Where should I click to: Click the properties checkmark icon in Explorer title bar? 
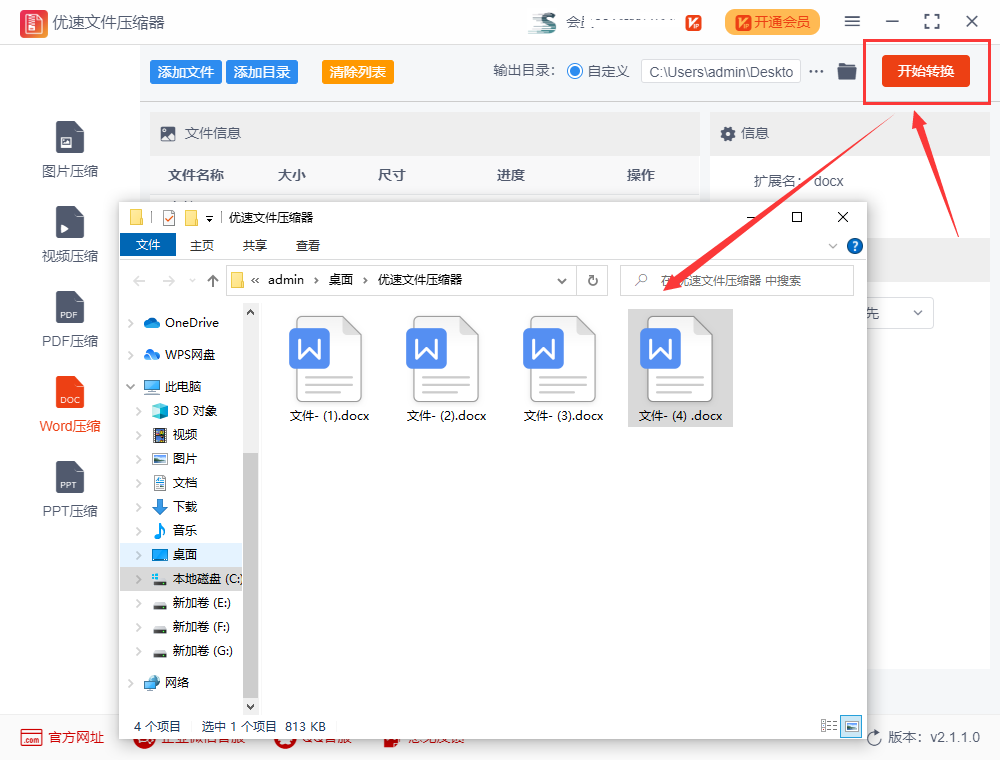[x=169, y=218]
